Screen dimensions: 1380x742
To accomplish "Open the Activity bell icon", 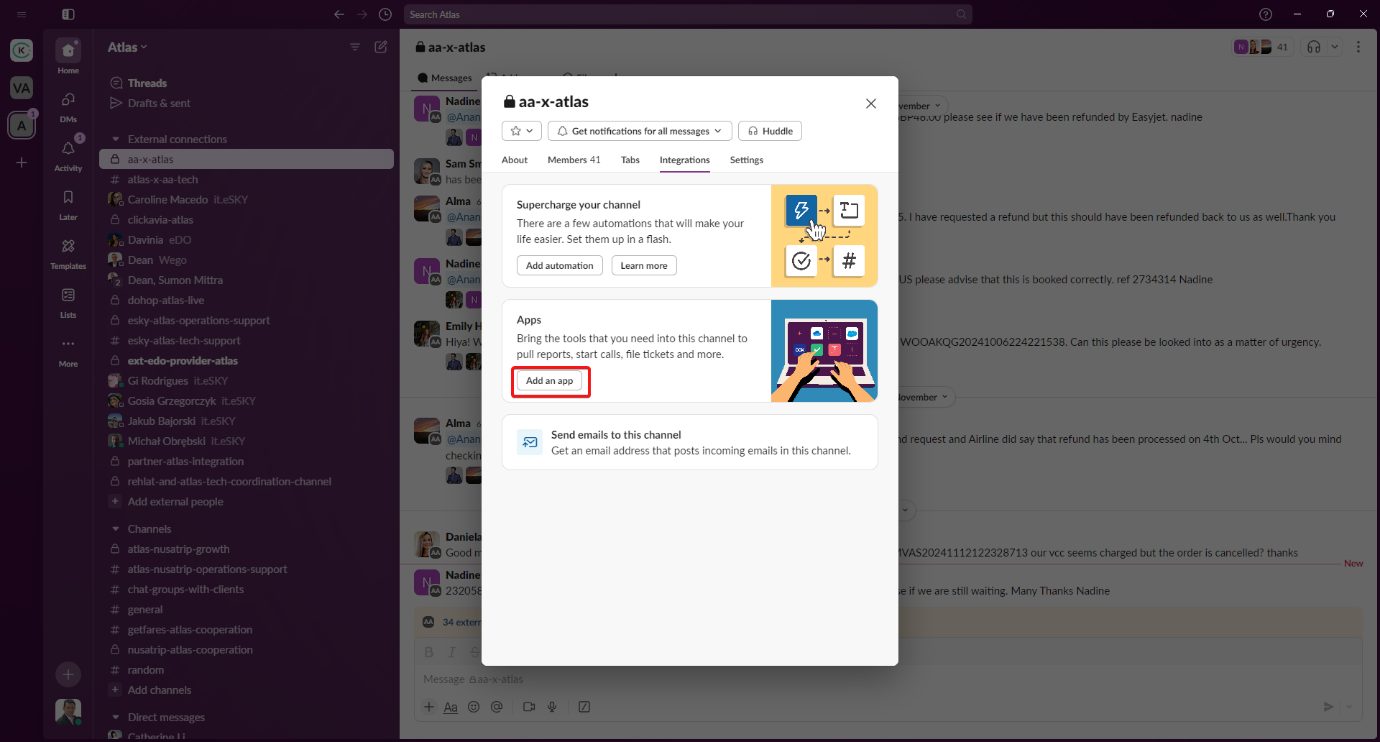I will pyautogui.click(x=68, y=149).
